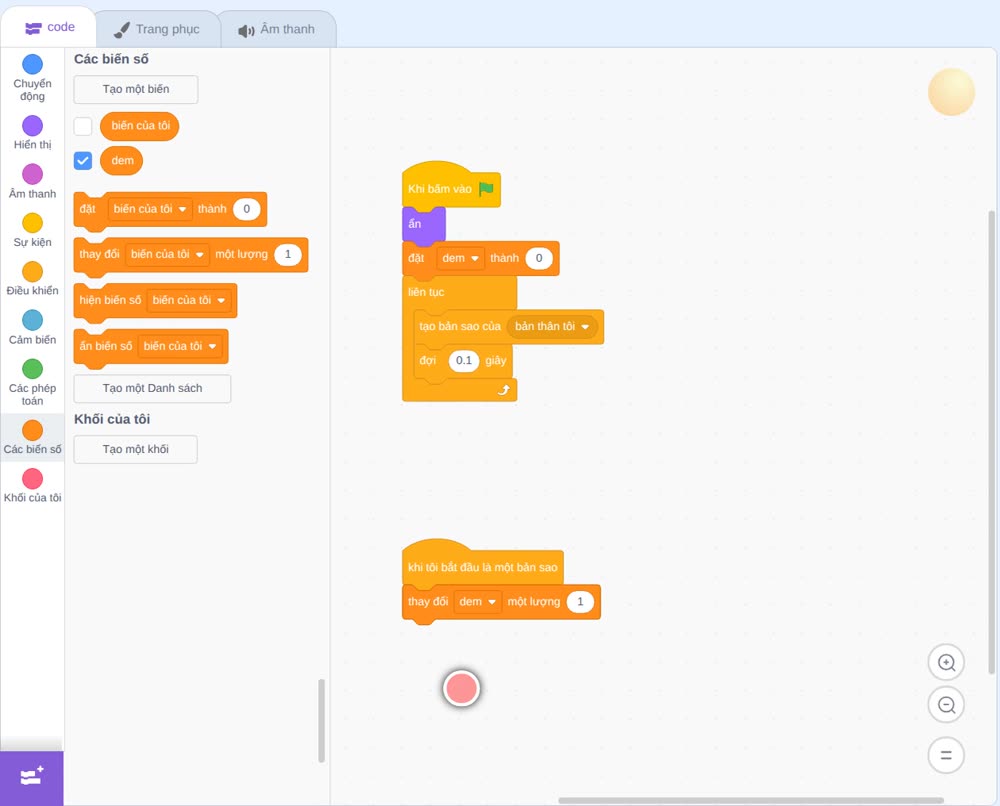Click the green flag in the hat block
The image size is (1000, 806).
point(486,189)
